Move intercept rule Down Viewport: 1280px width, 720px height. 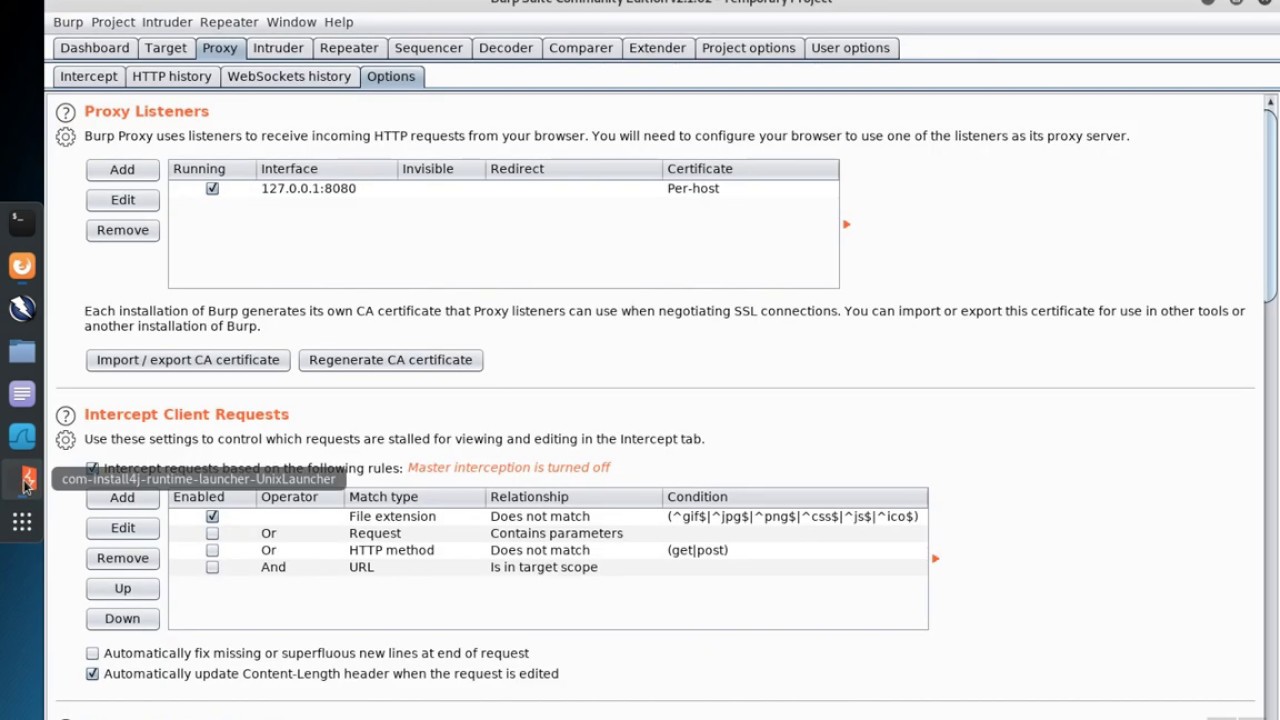click(122, 618)
